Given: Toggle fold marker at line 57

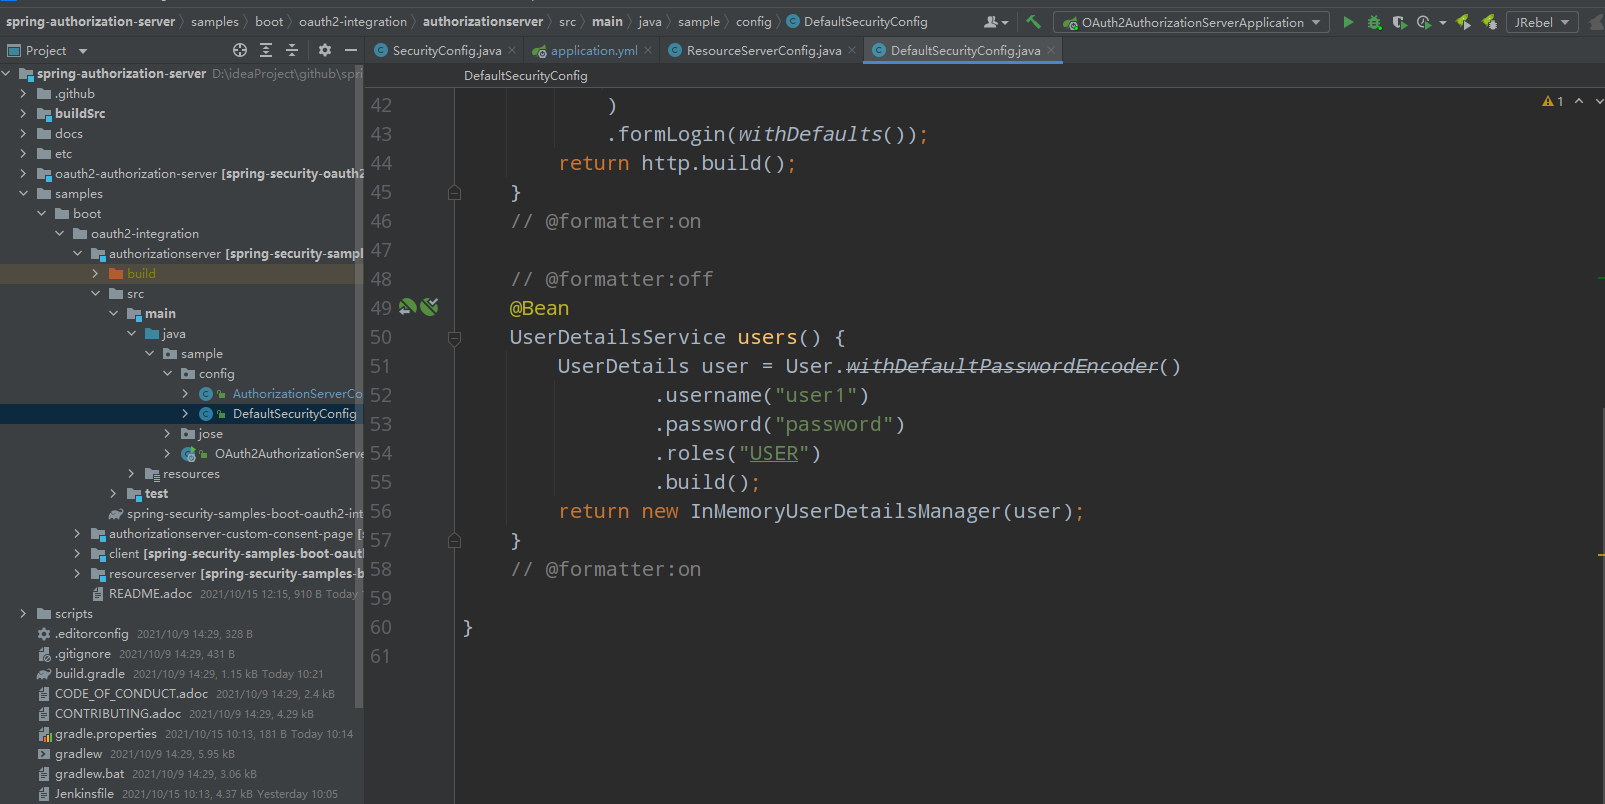Looking at the screenshot, I should pyautogui.click(x=455, y=541).
